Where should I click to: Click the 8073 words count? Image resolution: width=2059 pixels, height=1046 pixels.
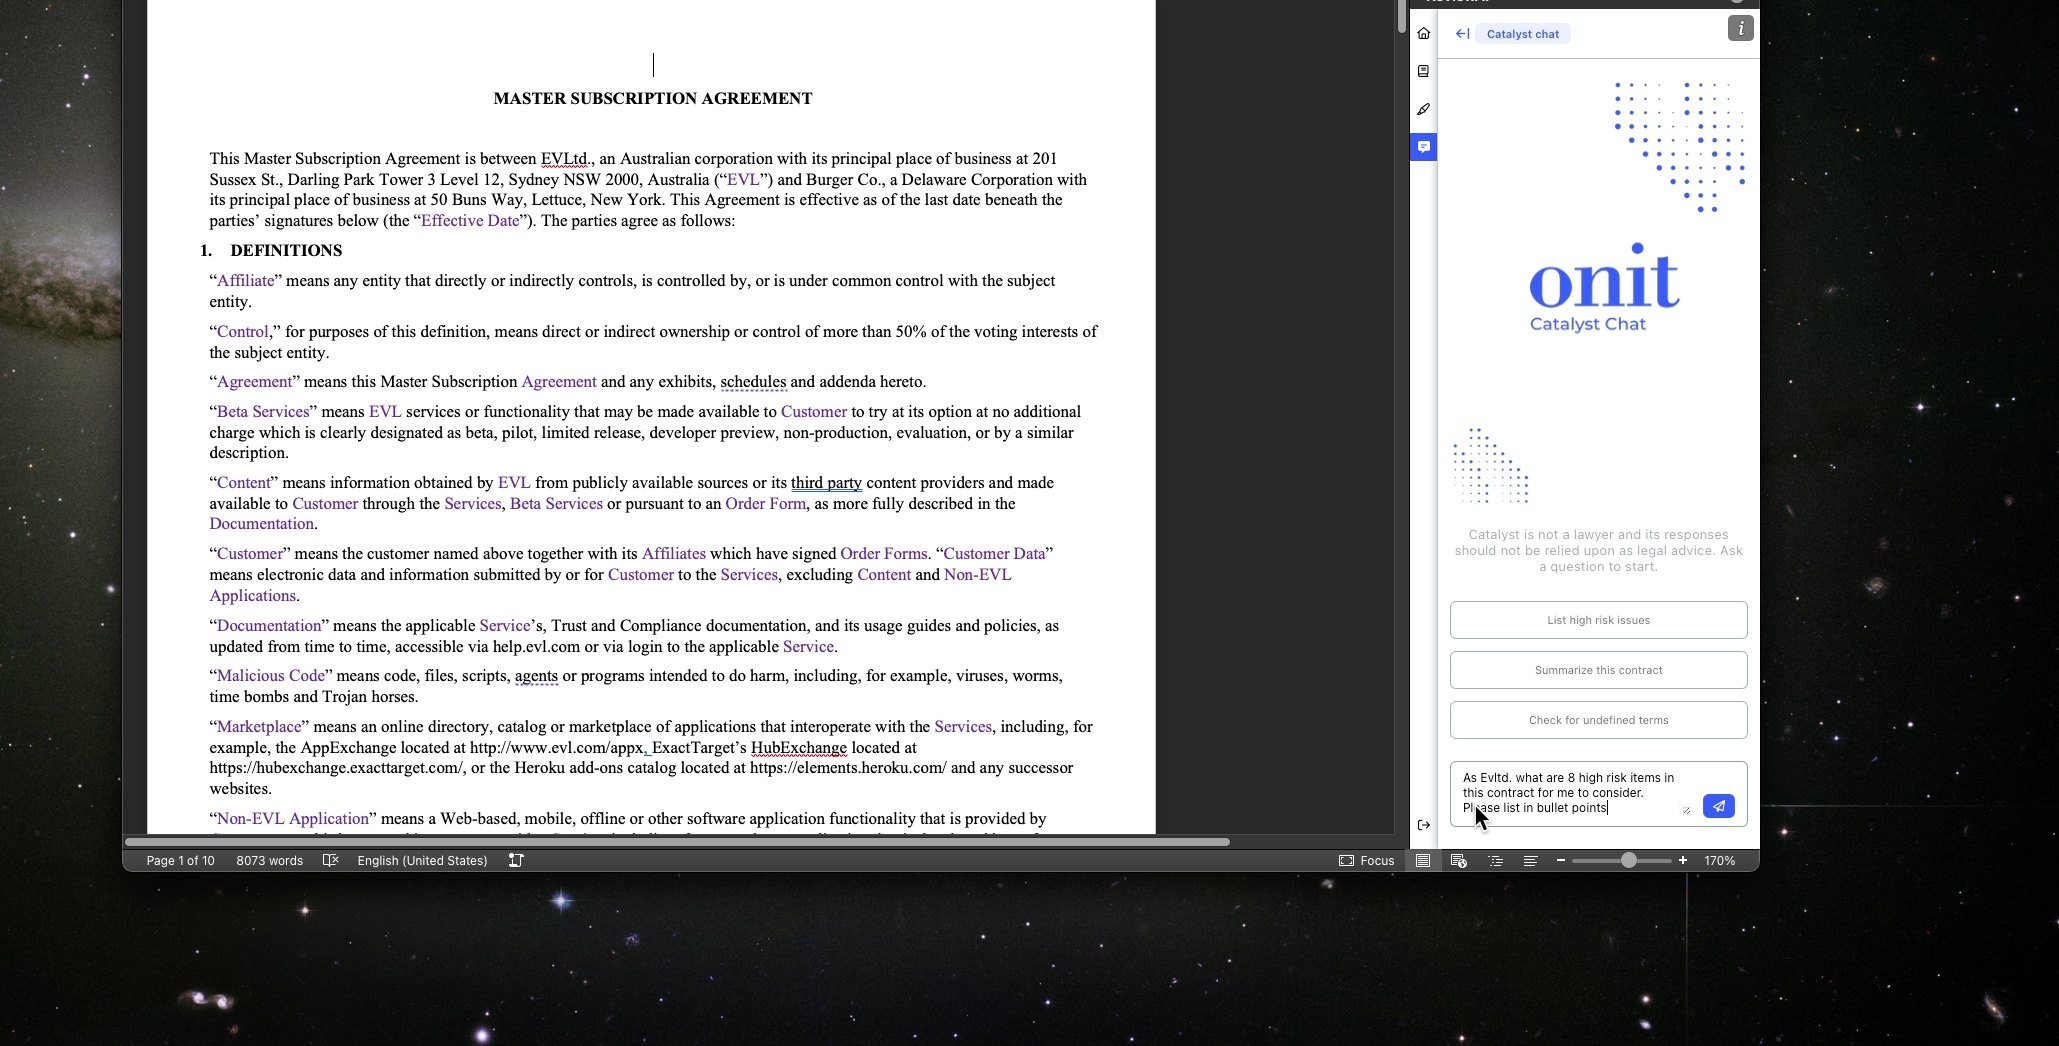[270, 861]
